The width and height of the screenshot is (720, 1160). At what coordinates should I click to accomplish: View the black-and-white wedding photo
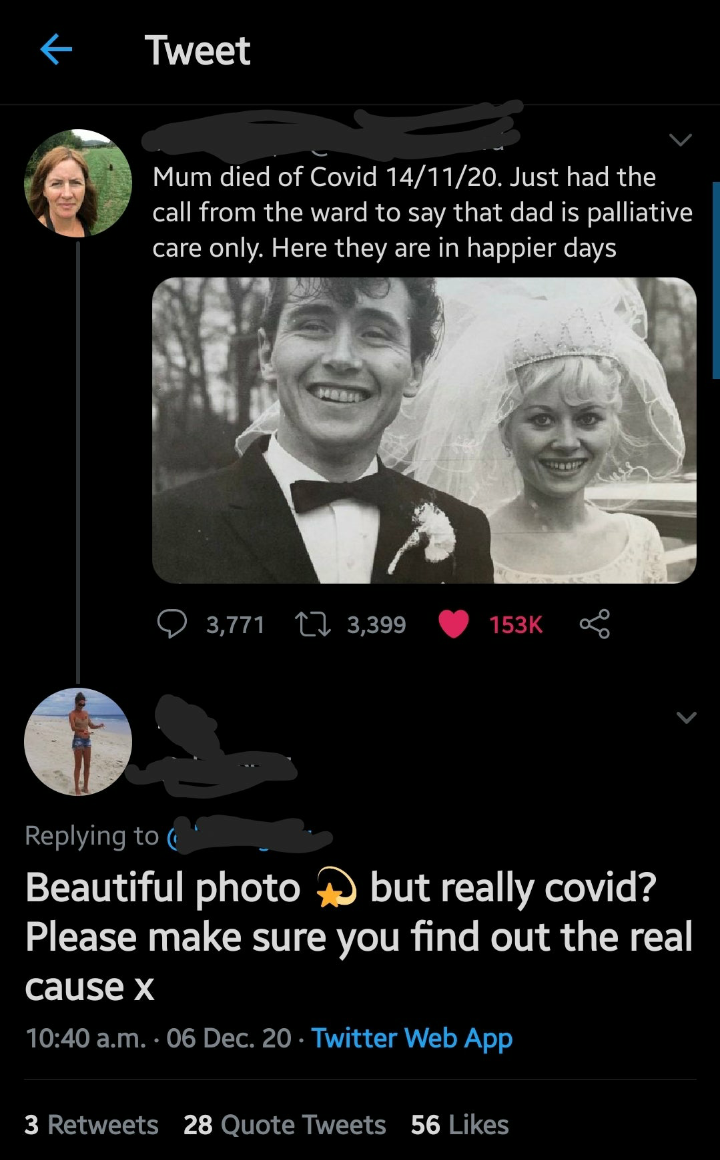coord(424,430)
